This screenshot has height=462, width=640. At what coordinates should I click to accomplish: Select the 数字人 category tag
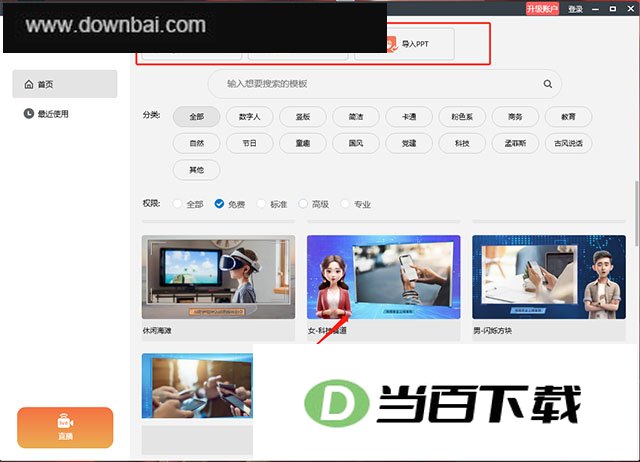click(249, 117)
